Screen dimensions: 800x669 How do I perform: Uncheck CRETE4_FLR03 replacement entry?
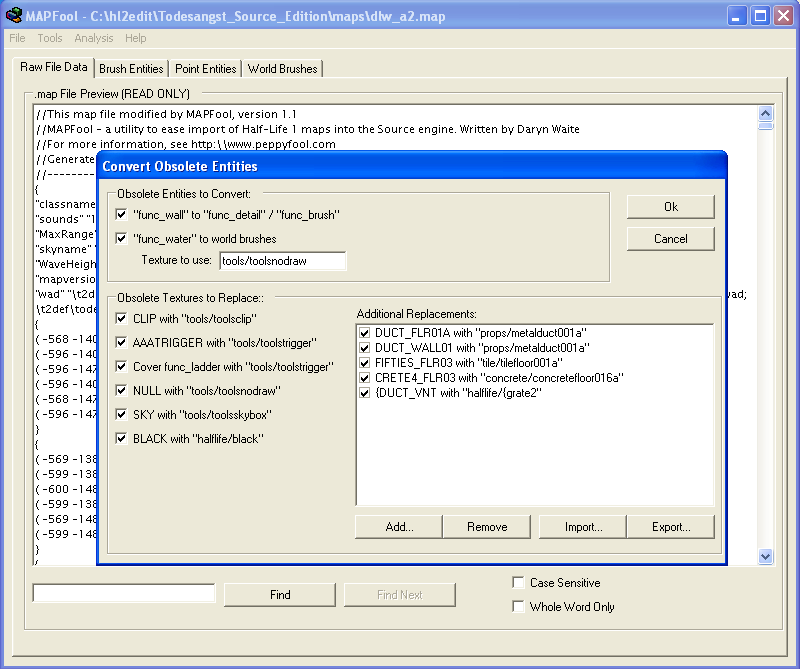364,378
